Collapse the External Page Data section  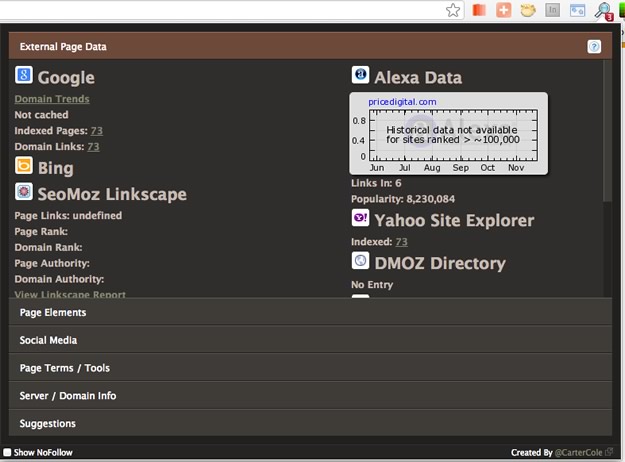[x=310, y=46]
